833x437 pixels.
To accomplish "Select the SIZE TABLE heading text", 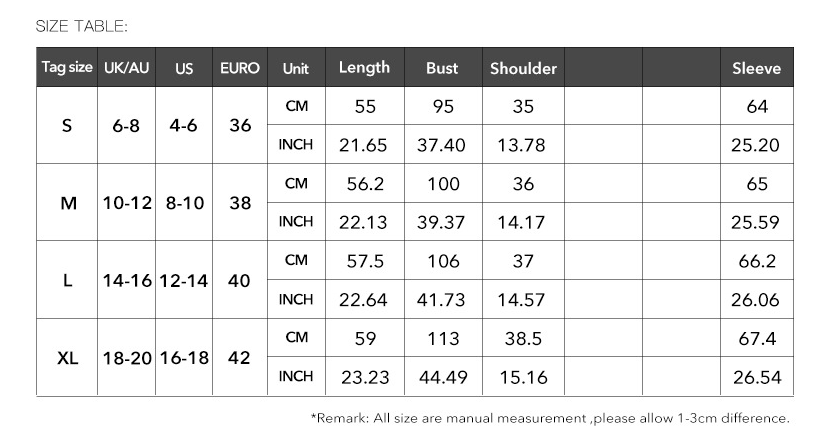I will pos(81,26).
